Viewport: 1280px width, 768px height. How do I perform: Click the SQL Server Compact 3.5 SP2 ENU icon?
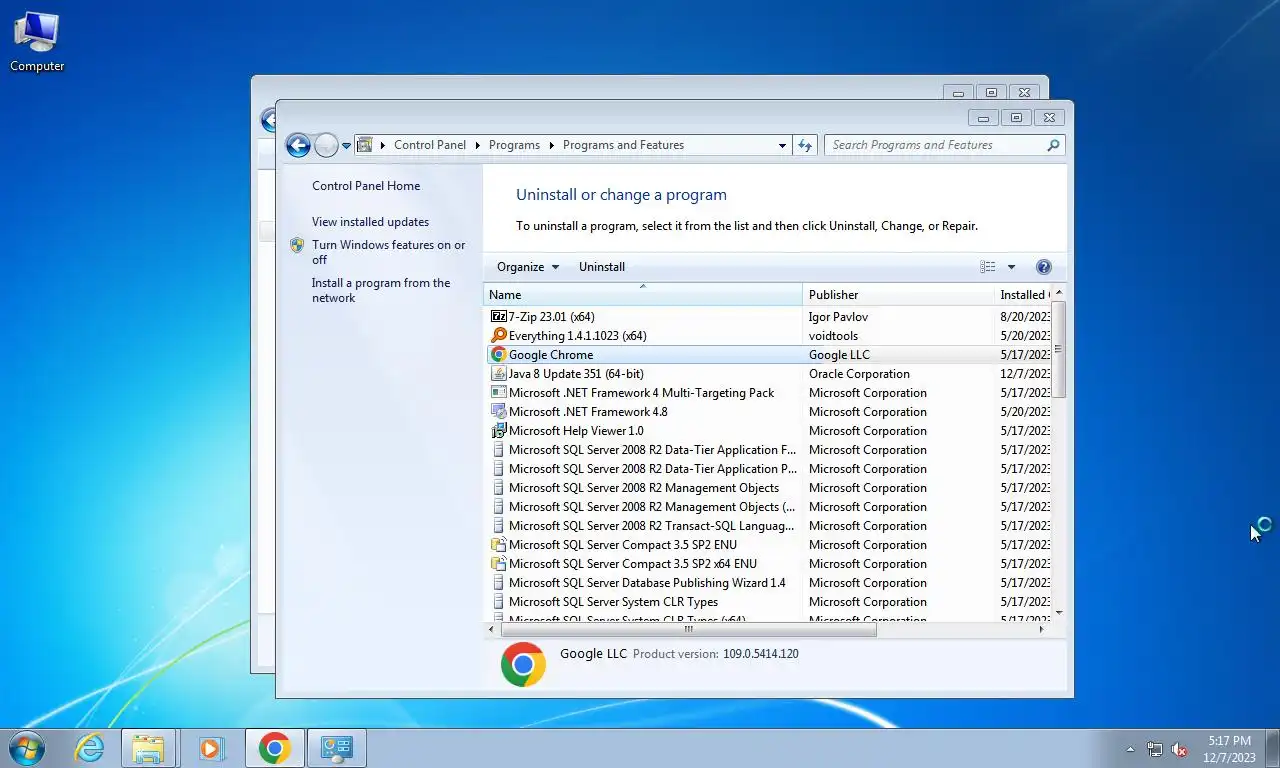coord(499,545)
